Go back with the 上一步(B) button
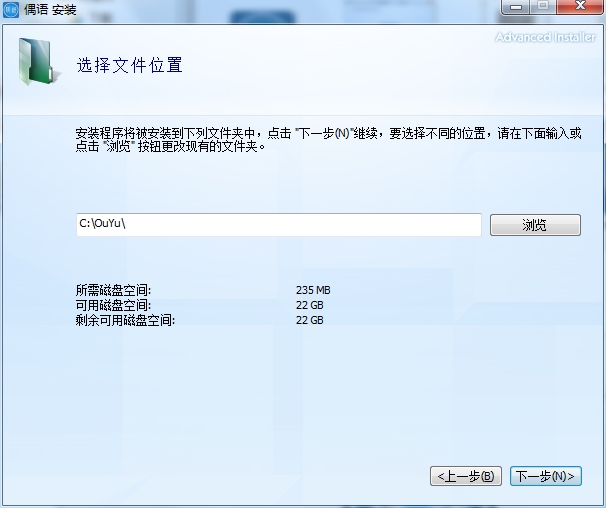Image resolution: width=606 pixels, height=508 pixels. pos(466,476)
